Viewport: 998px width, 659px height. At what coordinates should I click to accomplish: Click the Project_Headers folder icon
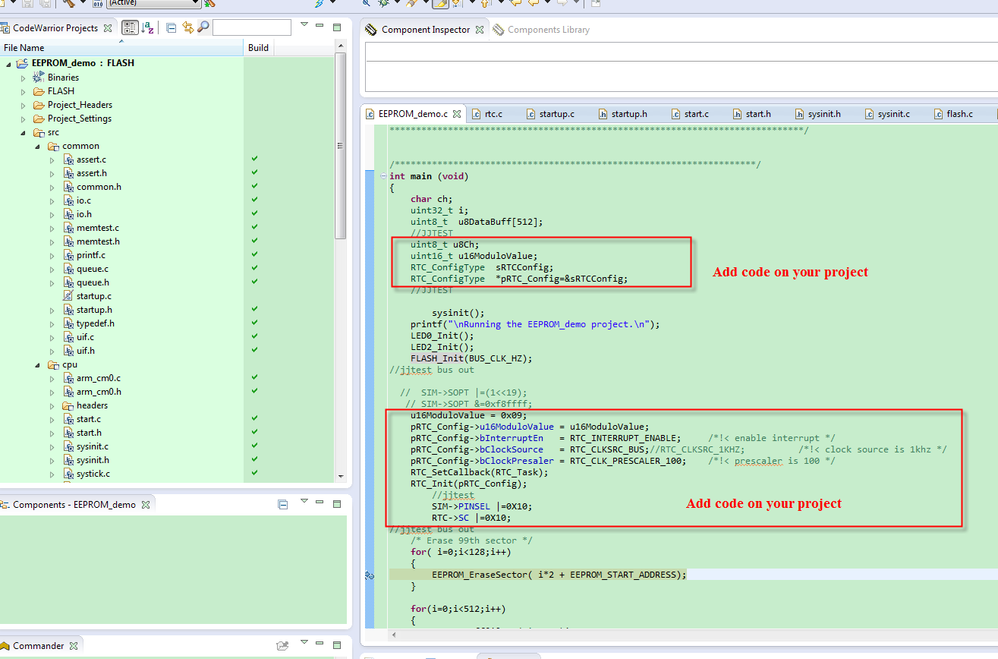click(39, 104)
